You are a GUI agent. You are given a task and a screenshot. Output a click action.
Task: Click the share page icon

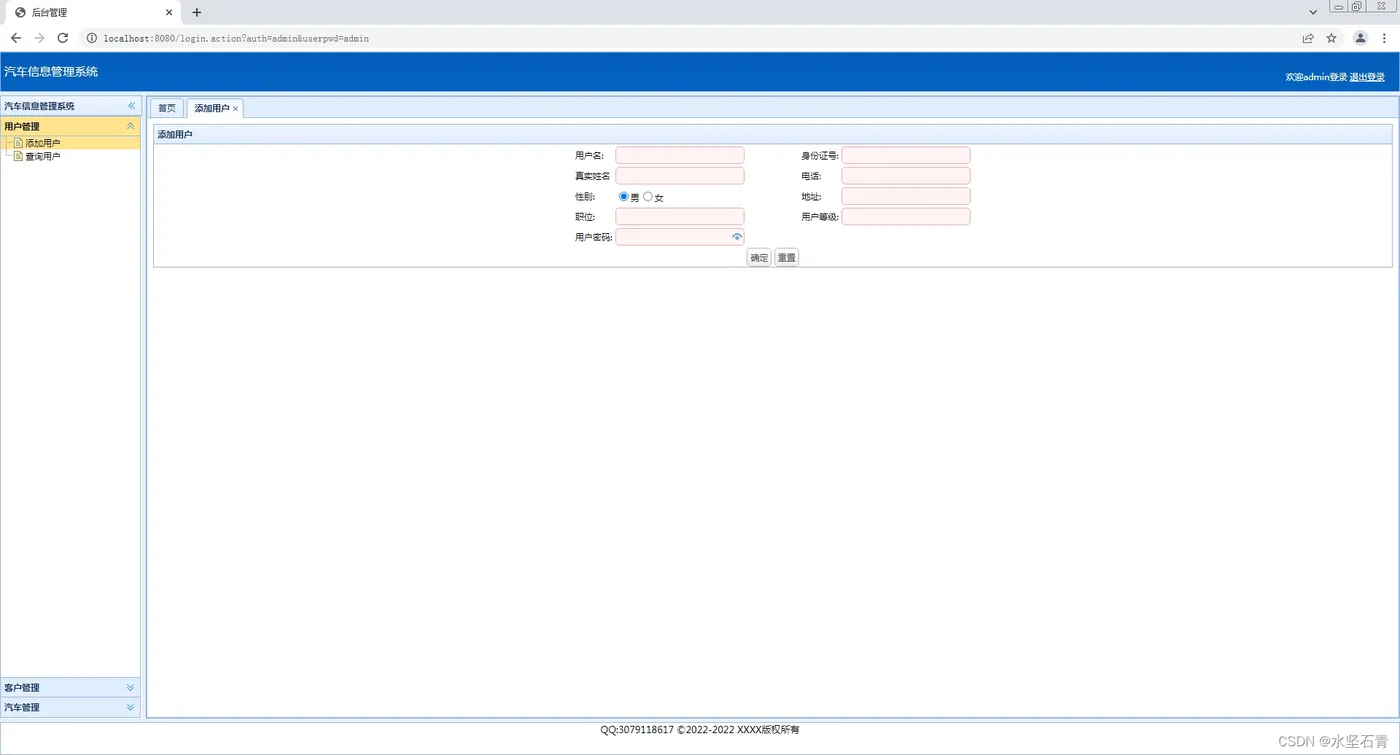1307,38
